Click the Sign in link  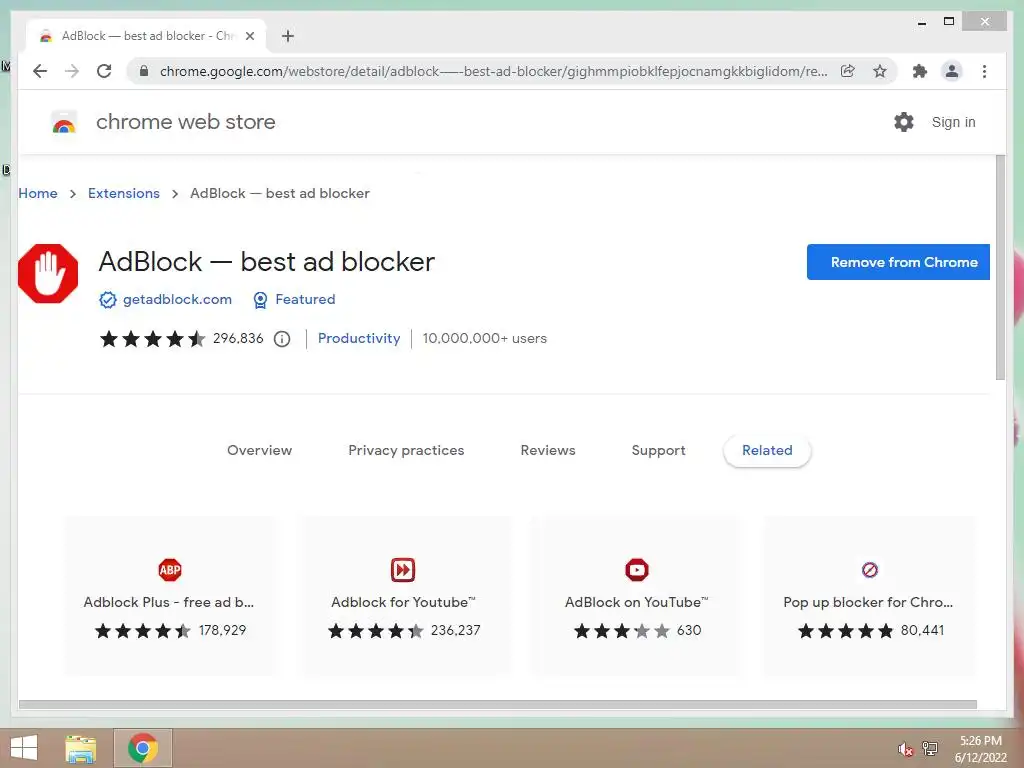pos(953,122)
